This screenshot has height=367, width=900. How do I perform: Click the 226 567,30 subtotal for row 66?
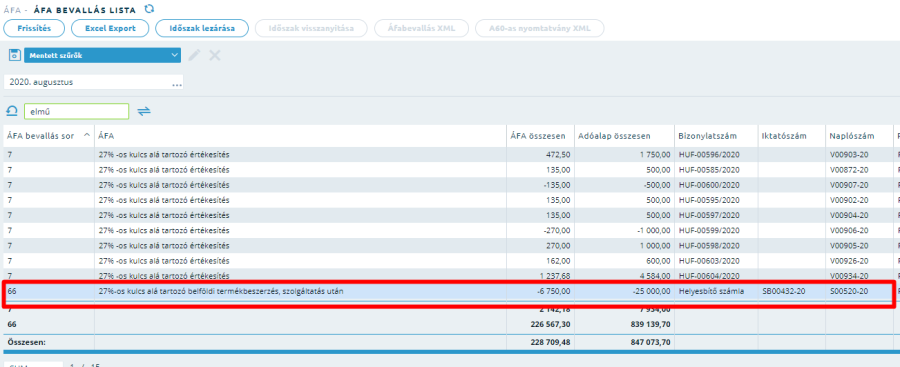pos(549,324)
